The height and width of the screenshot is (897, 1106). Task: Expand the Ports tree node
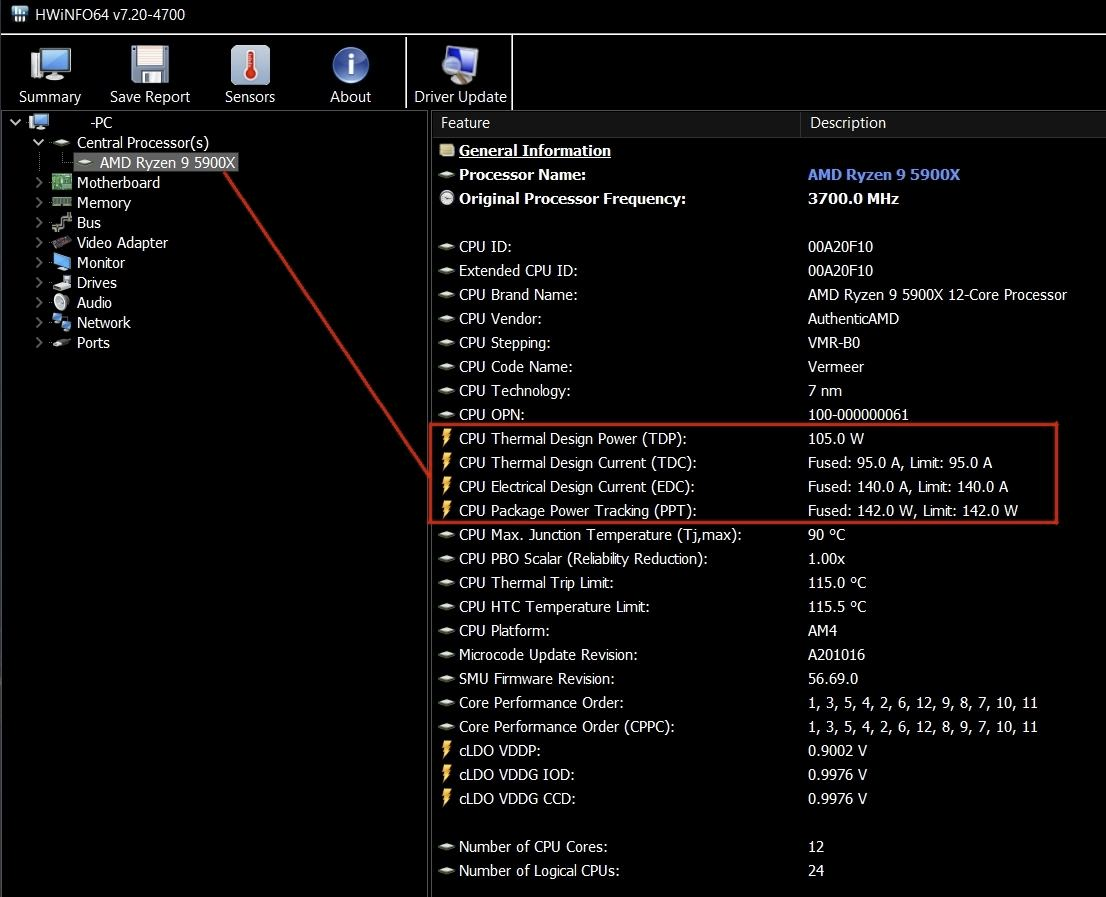tap(39, 343)
